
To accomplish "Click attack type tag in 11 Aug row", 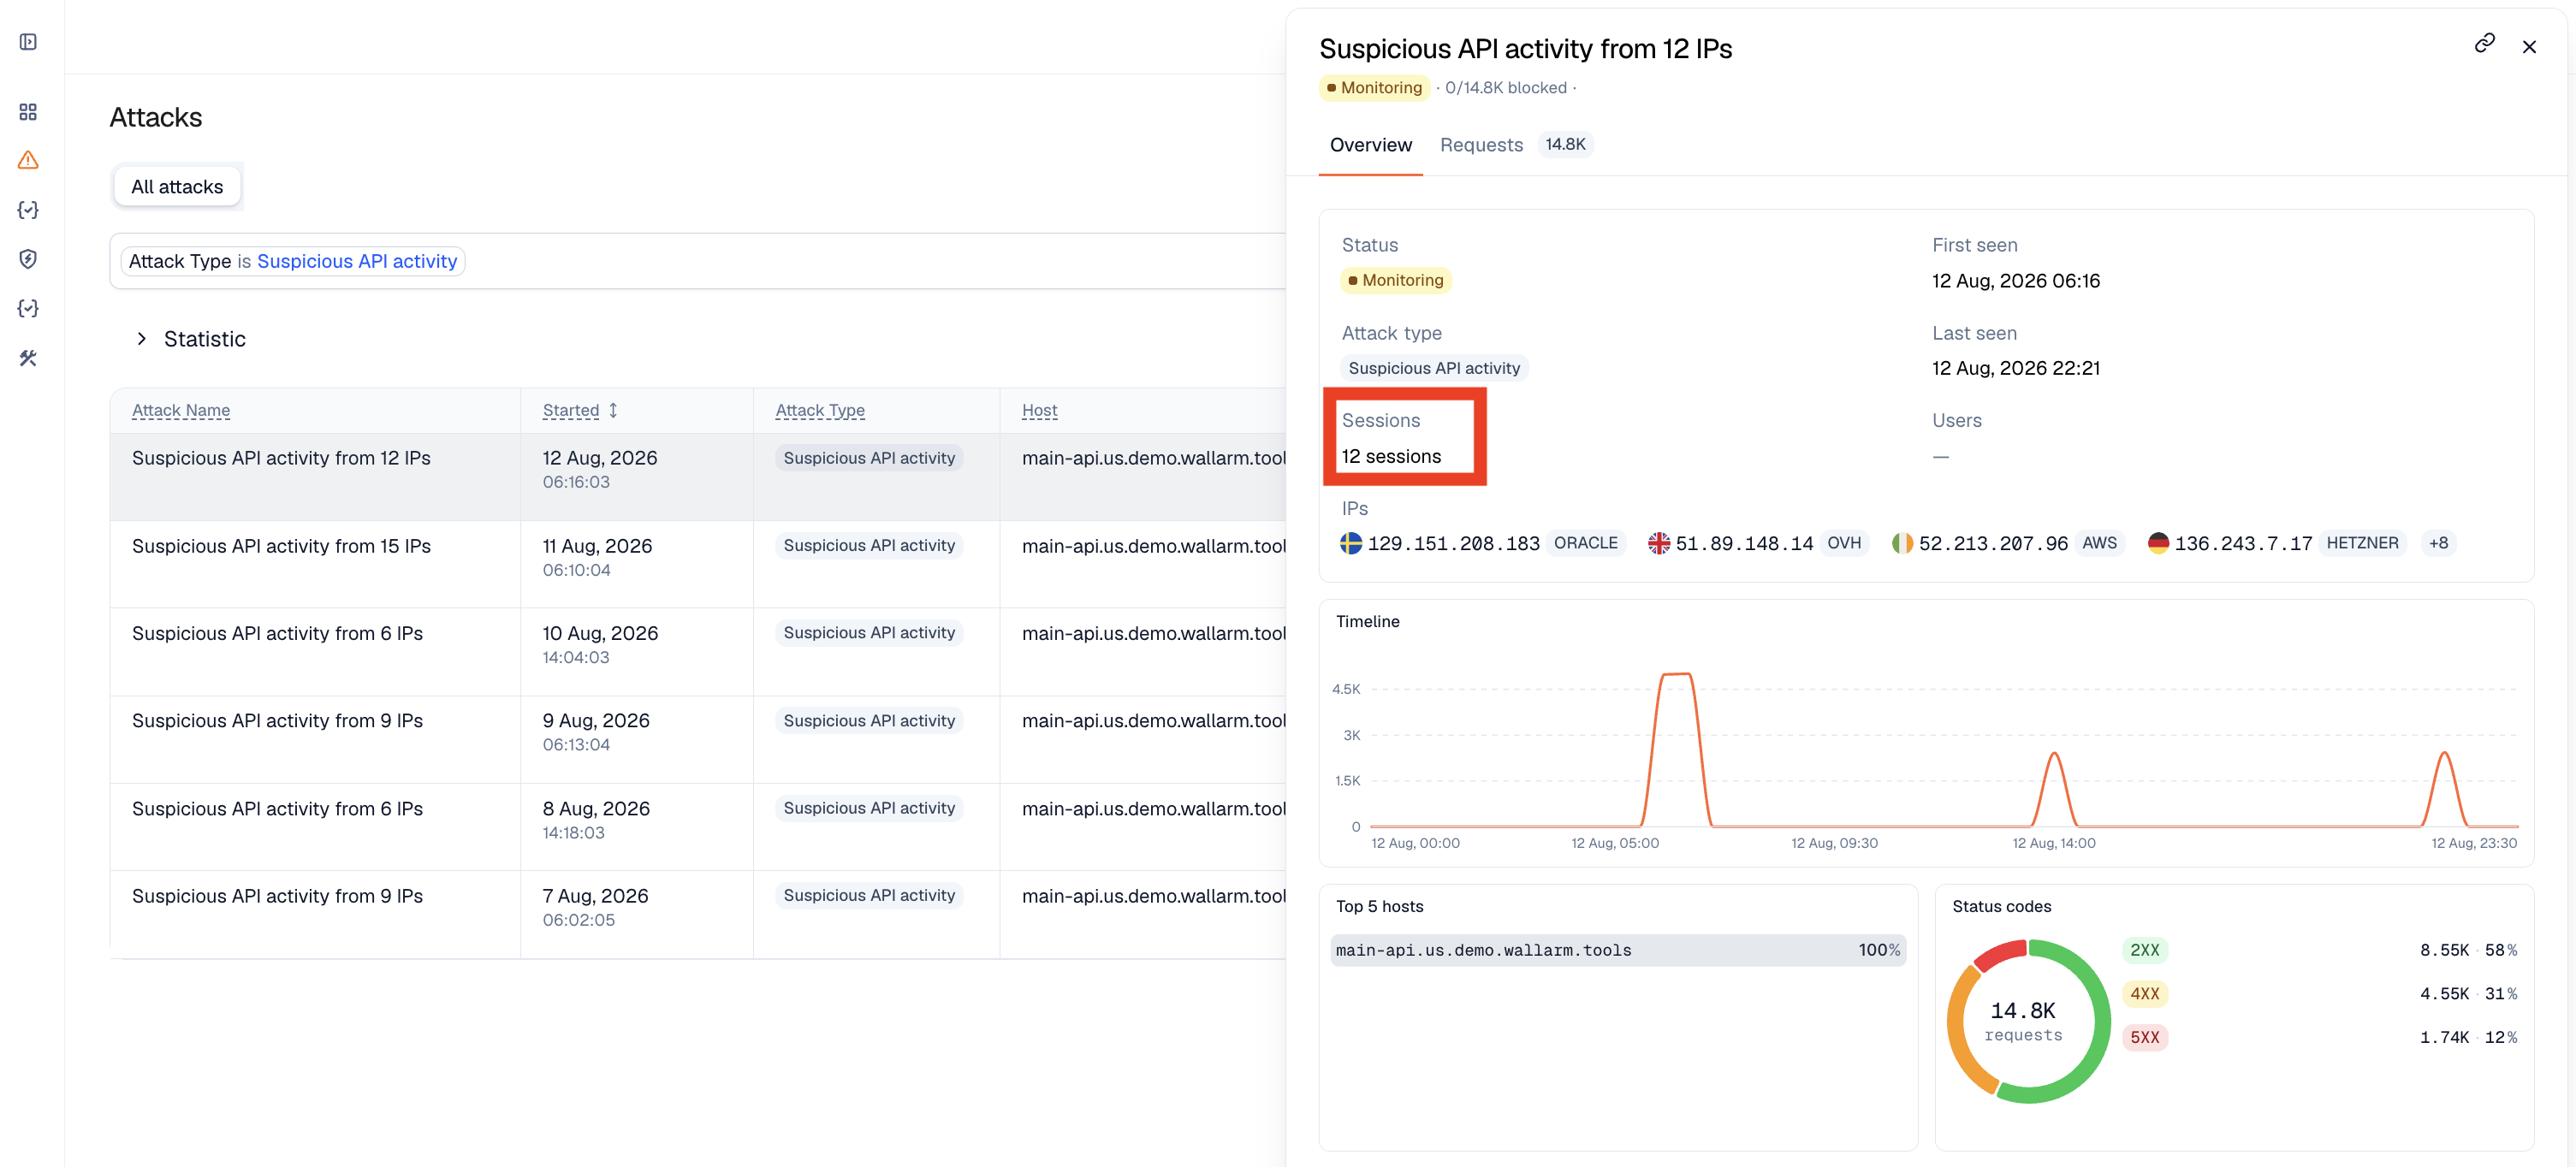I will (869, 546).
